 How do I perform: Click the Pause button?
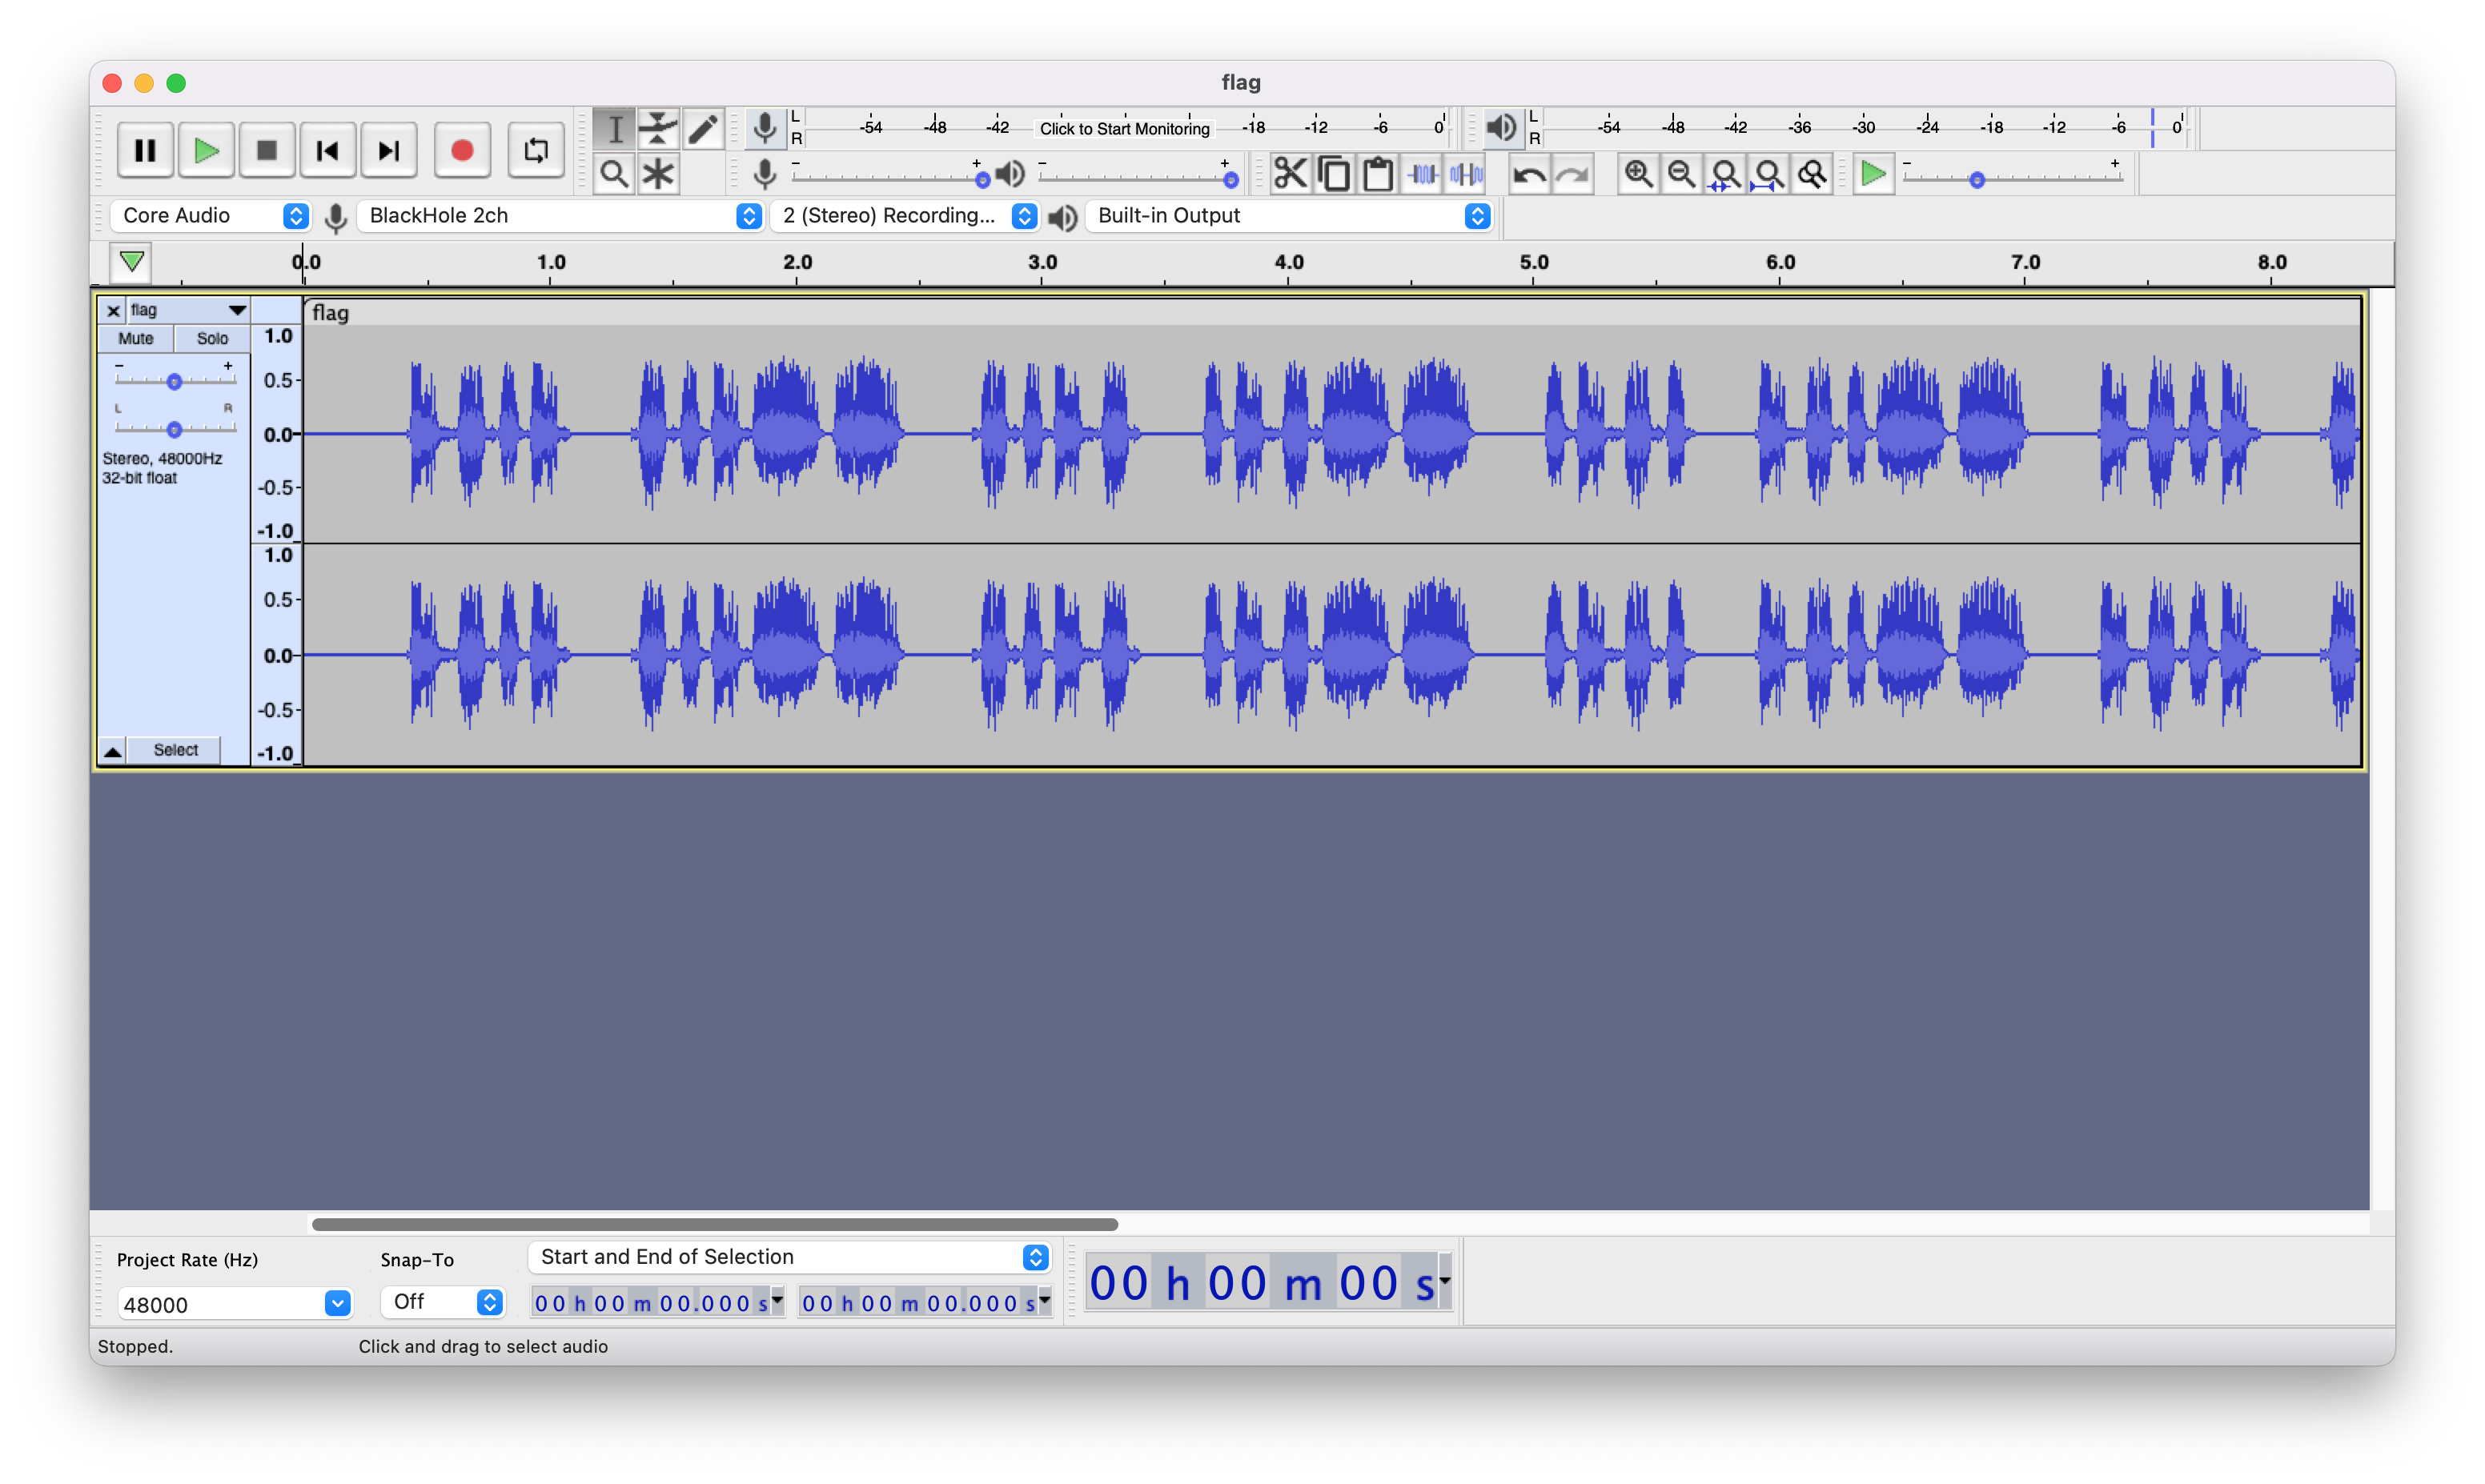[145, 151]
